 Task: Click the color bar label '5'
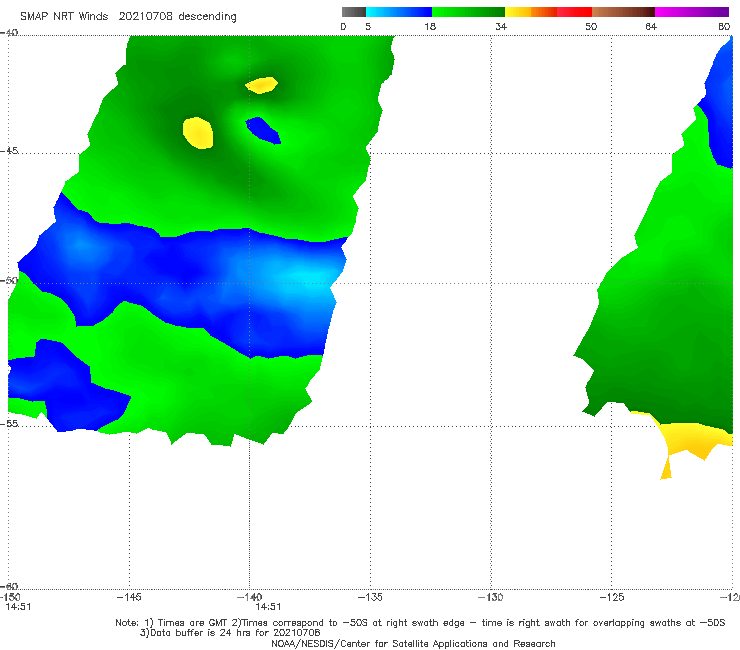coord(368,26)
